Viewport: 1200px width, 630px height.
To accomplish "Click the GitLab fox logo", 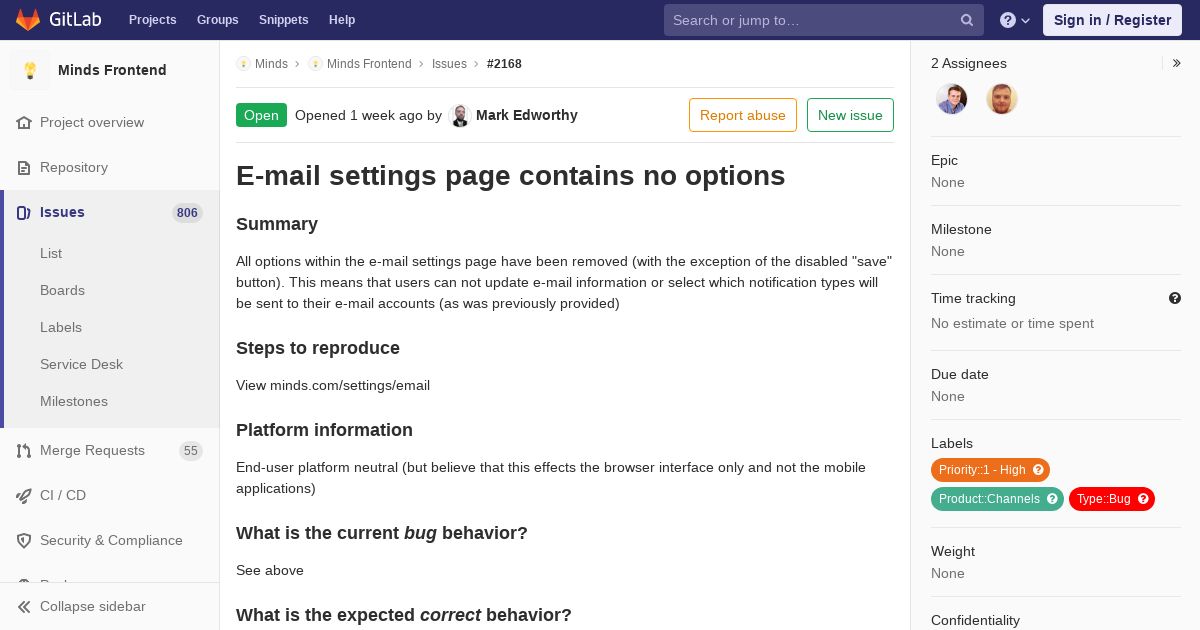I will point(28,19).
